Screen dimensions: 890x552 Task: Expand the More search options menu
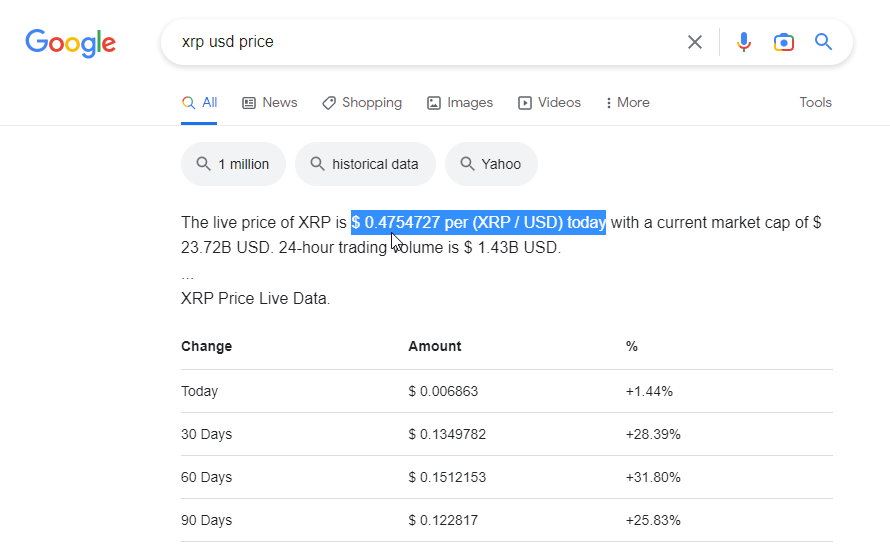(x=628, y=103)
